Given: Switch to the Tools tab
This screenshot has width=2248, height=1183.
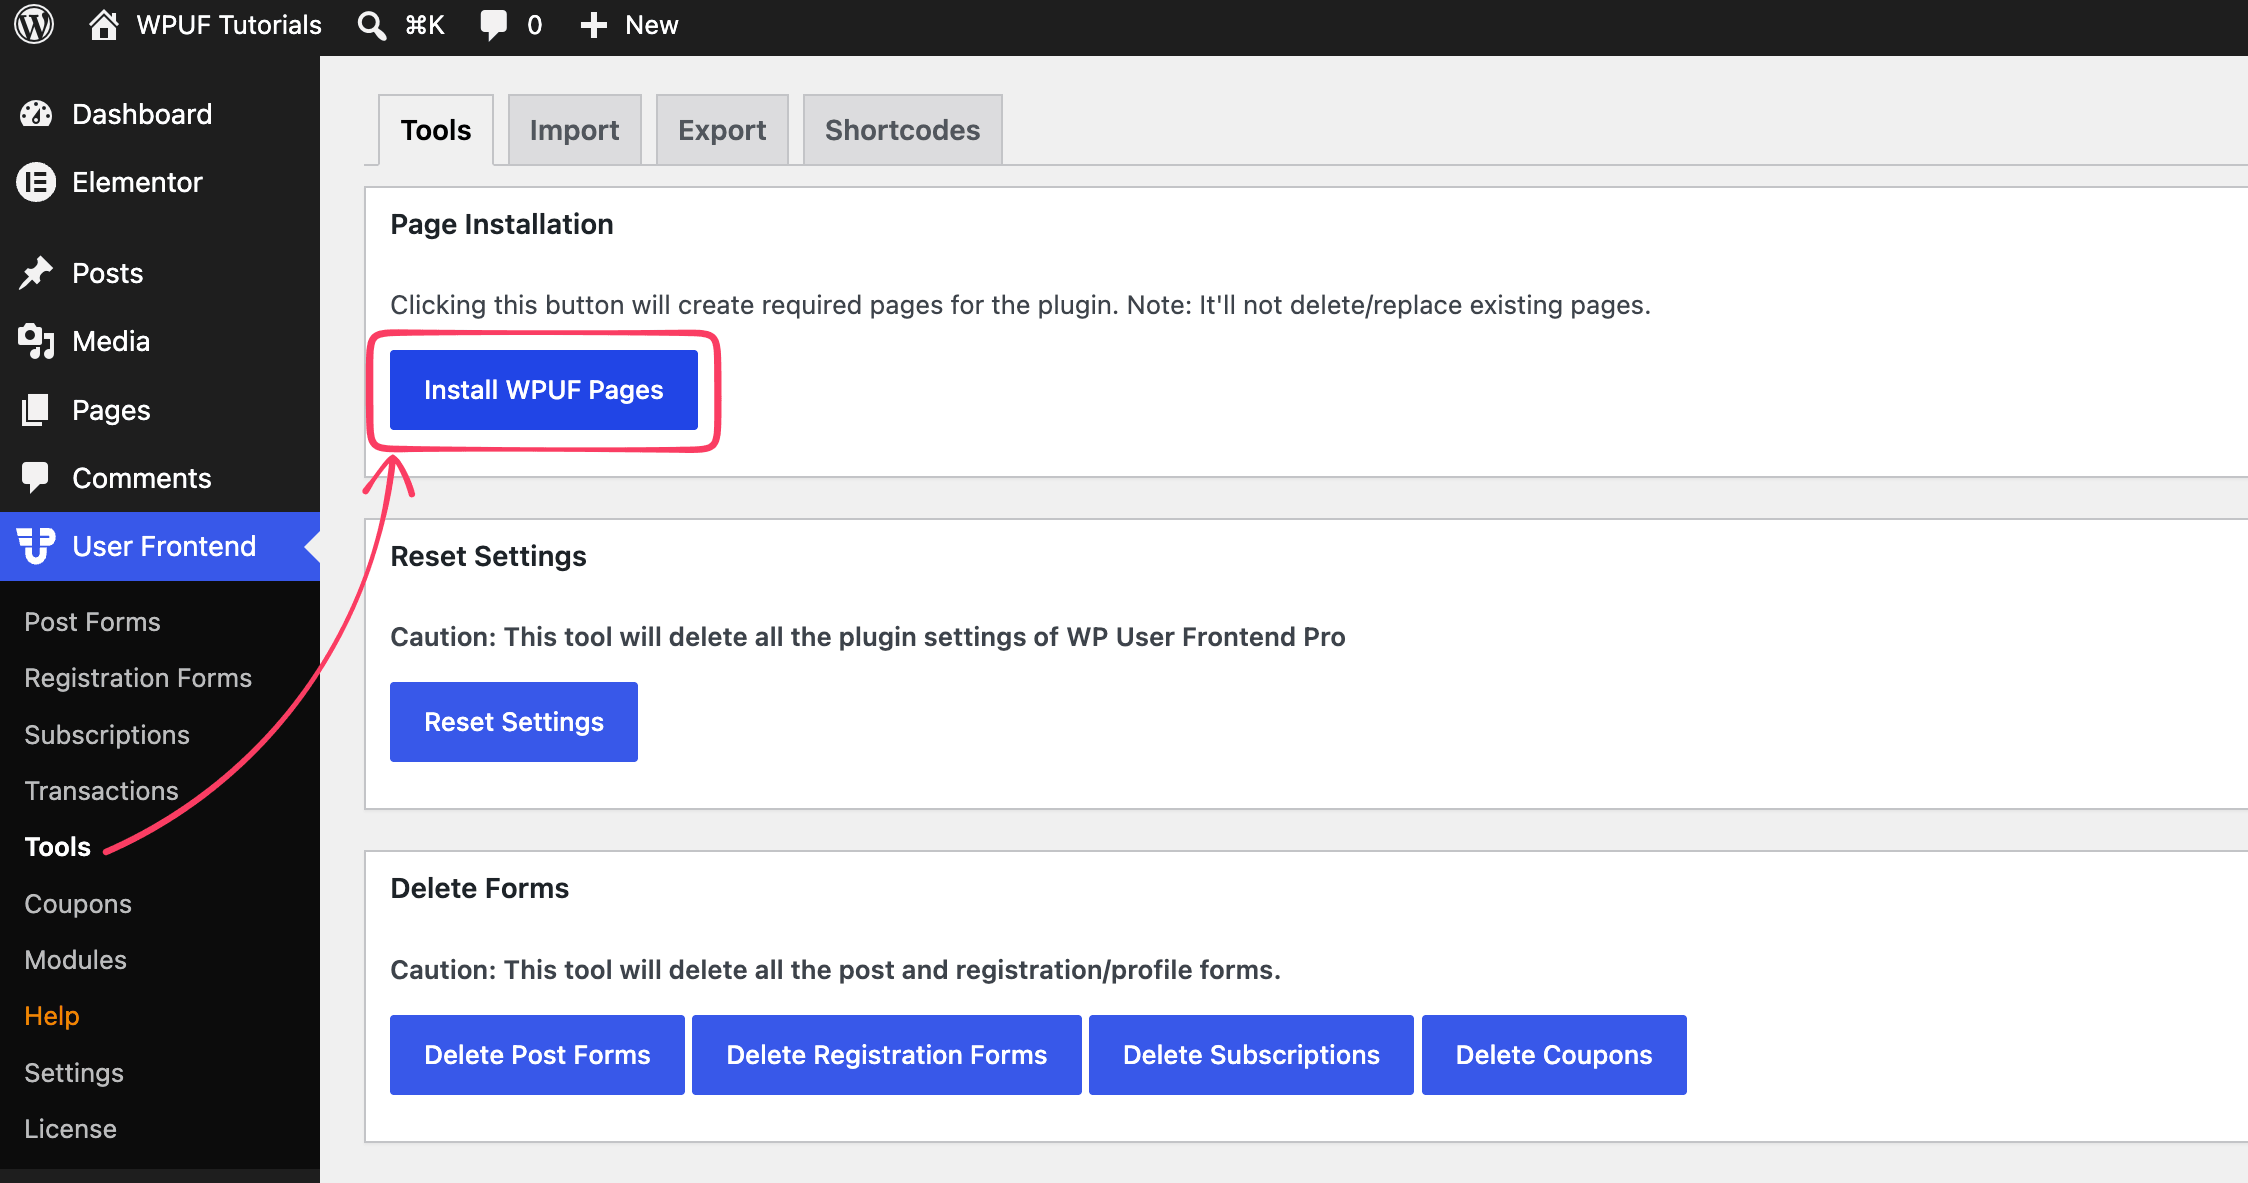Looking at the screenshot, I should (436, 130).
